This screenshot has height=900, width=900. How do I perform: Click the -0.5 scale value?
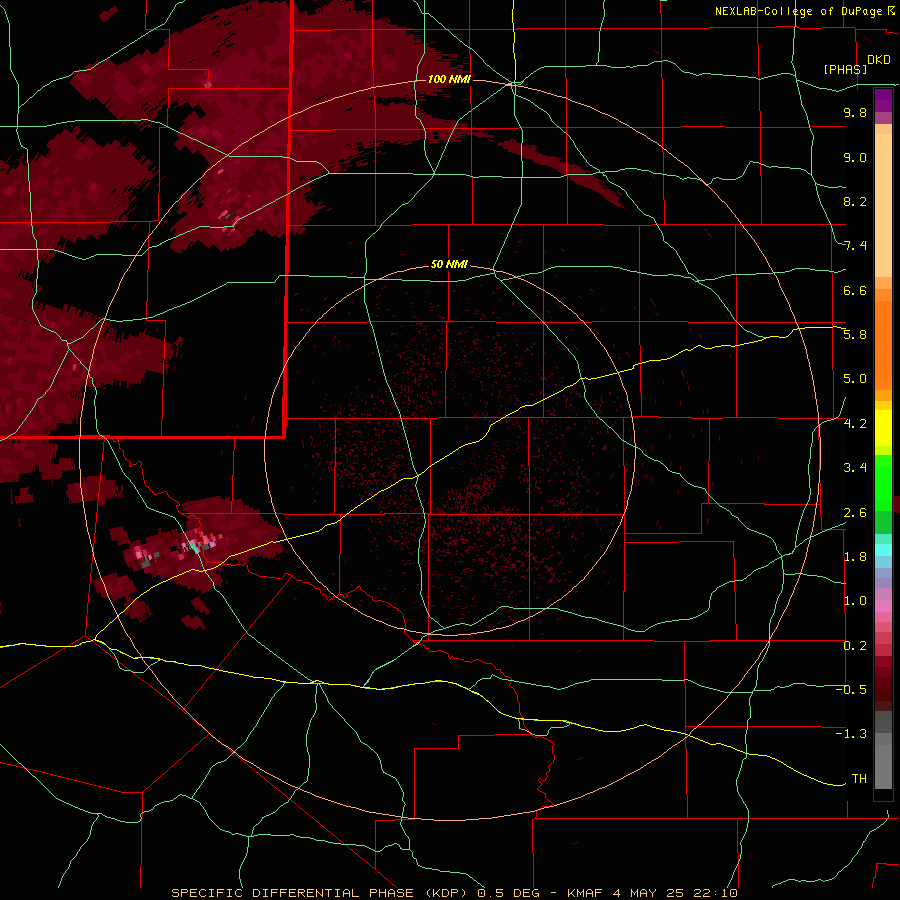[x=851, y=690]
